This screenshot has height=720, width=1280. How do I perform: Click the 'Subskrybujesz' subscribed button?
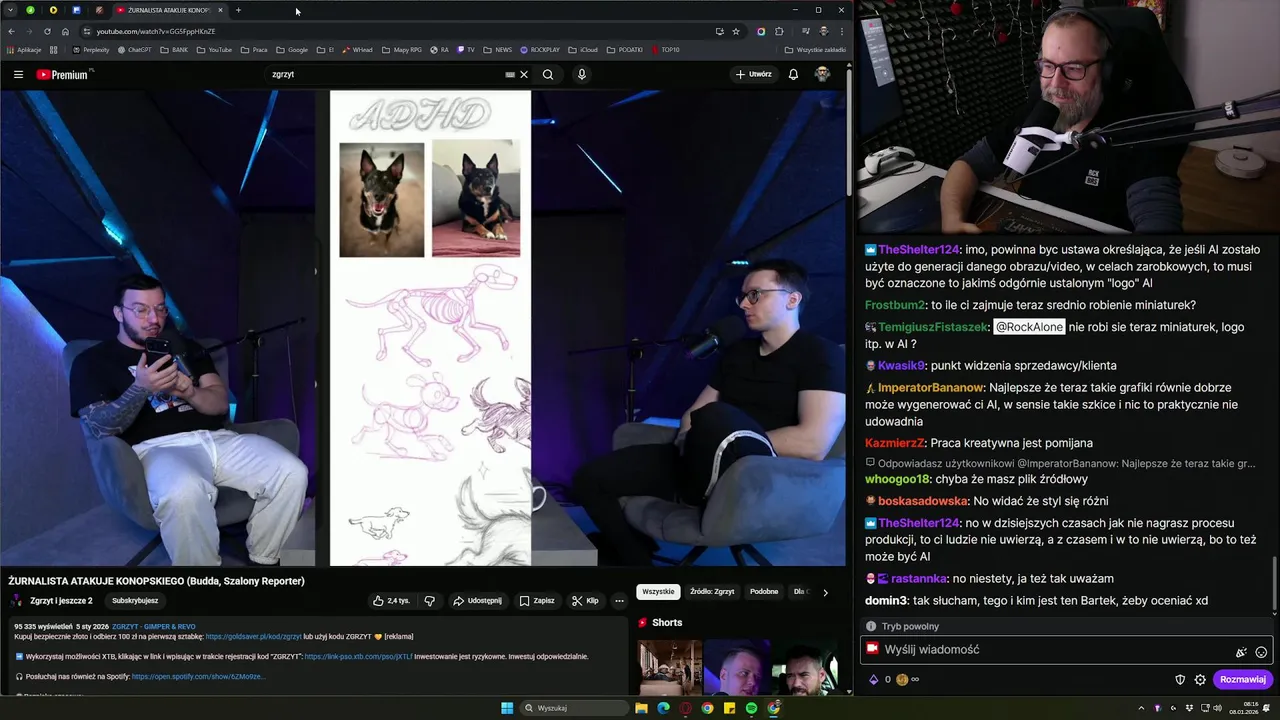coord(135,601)
